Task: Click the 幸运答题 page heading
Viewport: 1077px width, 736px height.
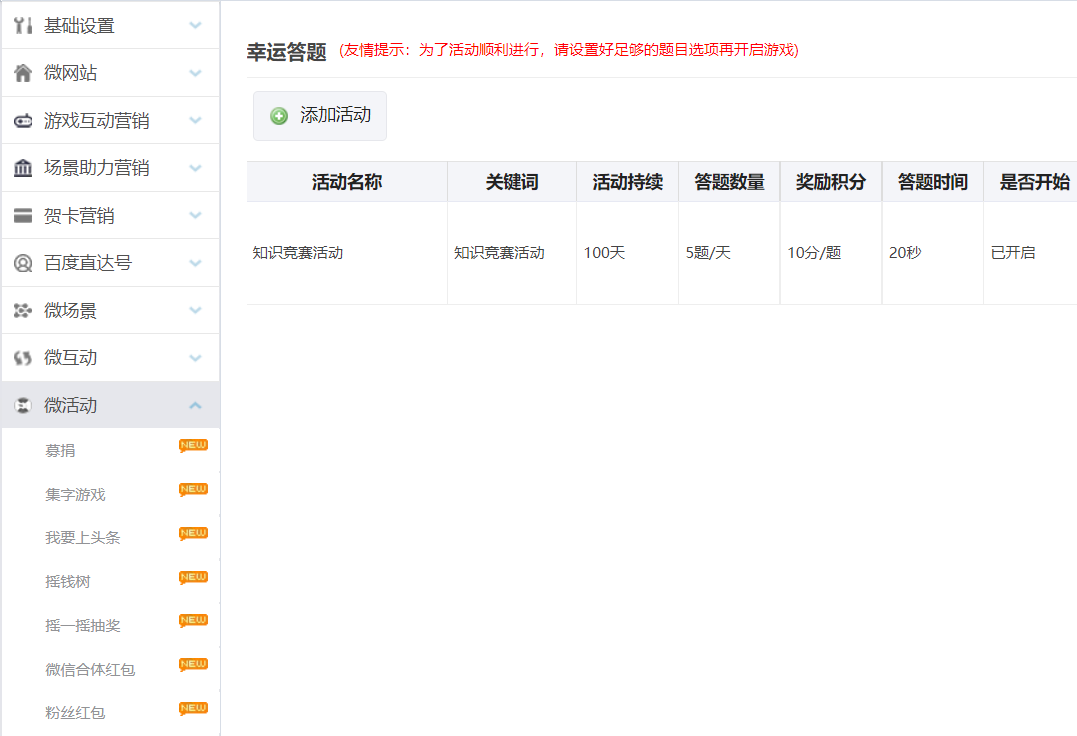Action: [286, 51]
